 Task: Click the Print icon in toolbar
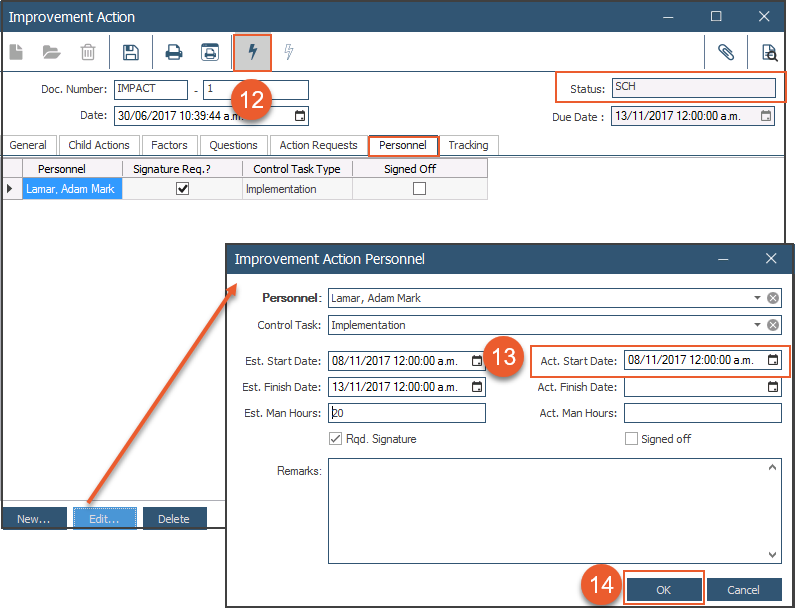click(173, 52)
